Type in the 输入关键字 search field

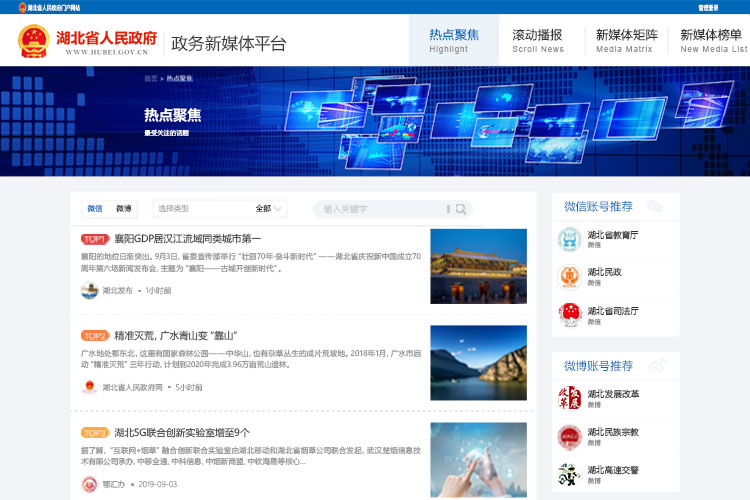tap(380, 209)
